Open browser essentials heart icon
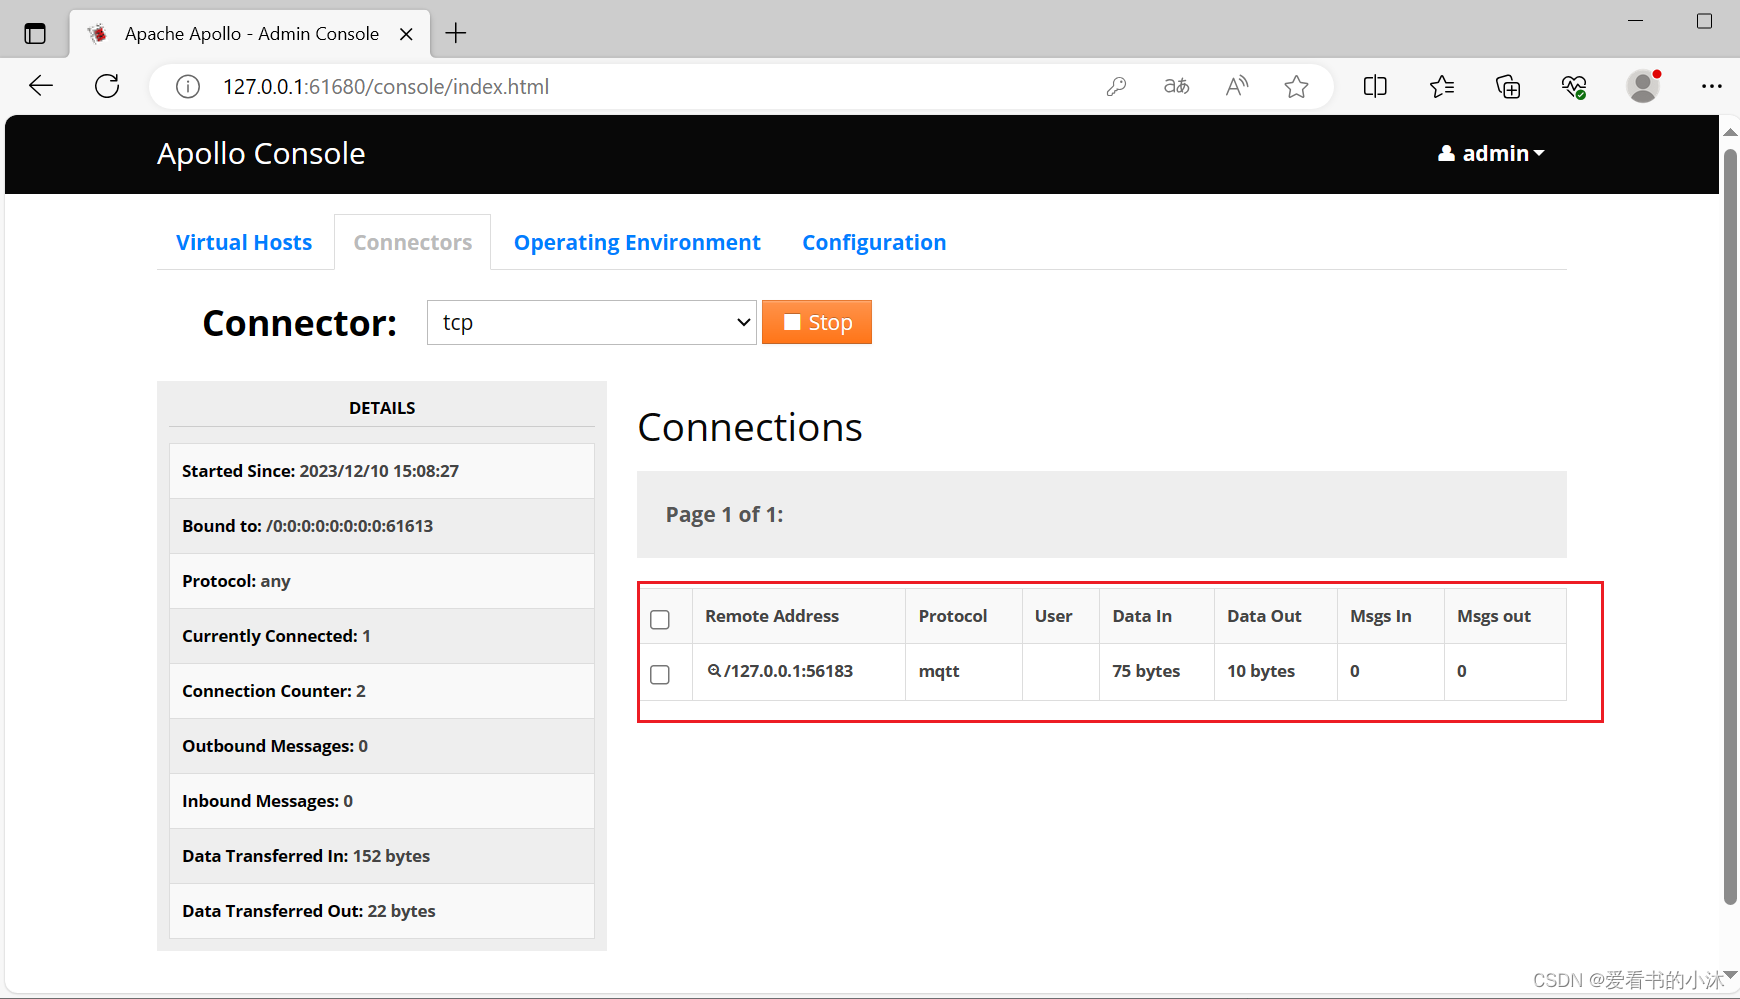This screenshot has width=1740, height=999. 1574,87
